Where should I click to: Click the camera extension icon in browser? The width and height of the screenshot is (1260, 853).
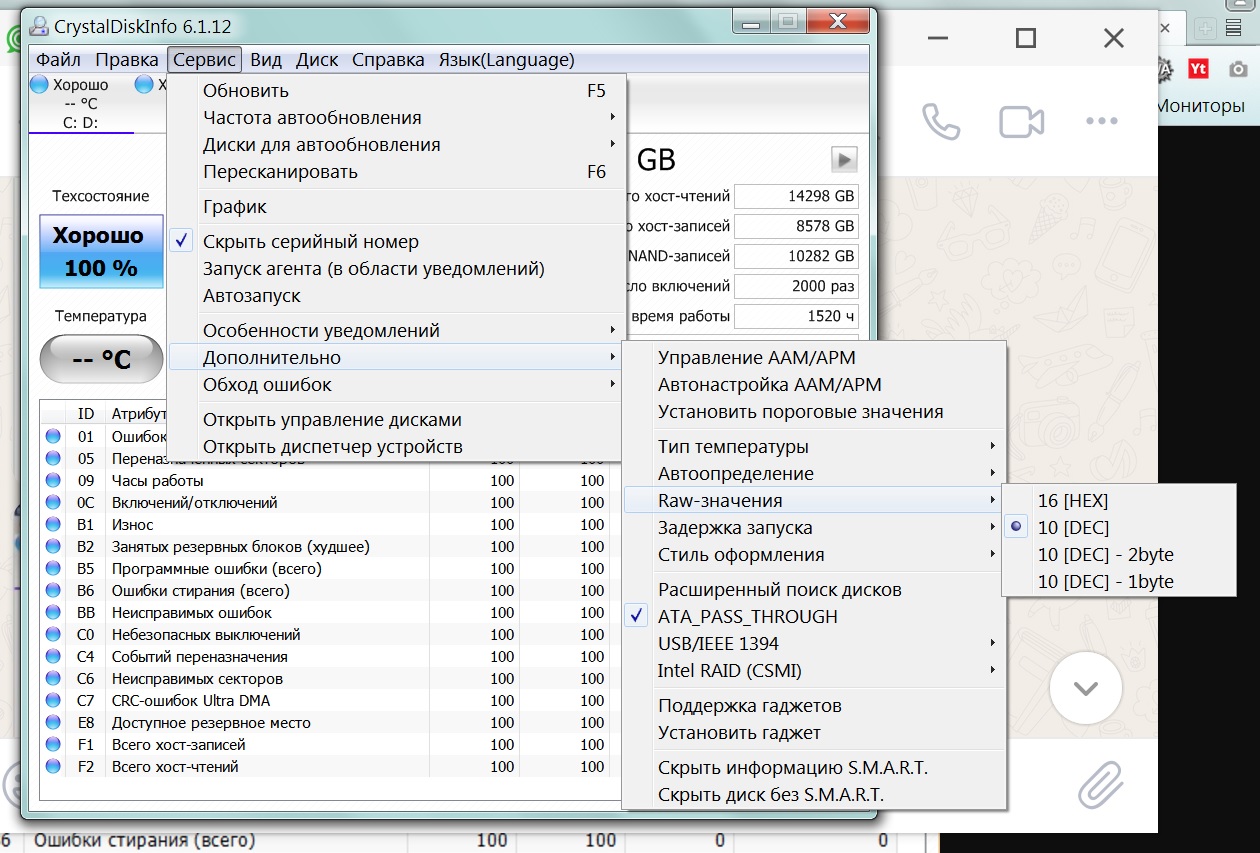[1238, 69]
